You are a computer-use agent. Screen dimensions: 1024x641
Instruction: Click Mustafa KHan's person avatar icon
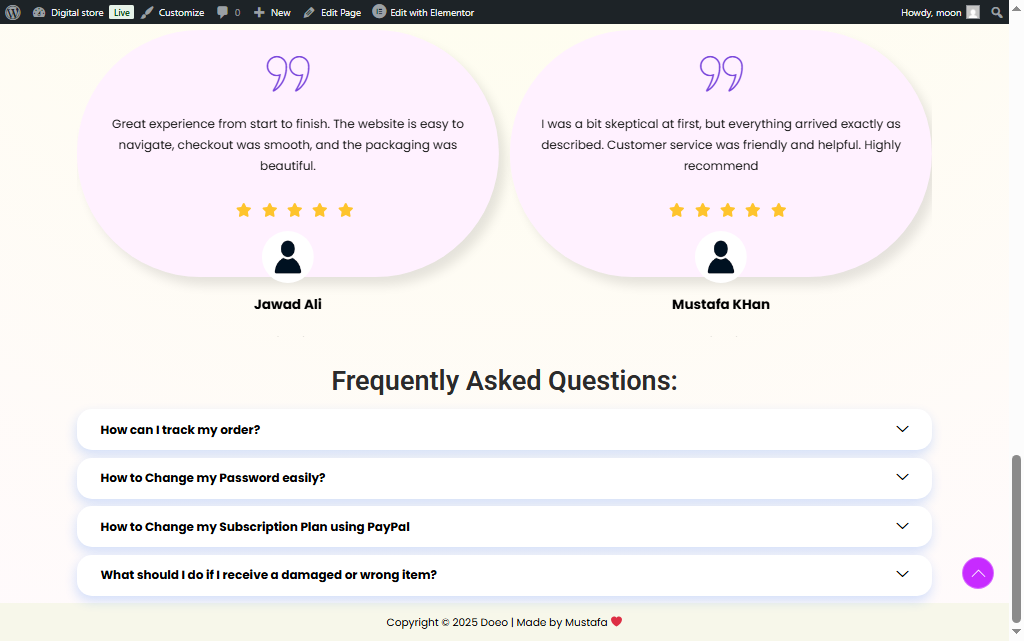point(721,256)
